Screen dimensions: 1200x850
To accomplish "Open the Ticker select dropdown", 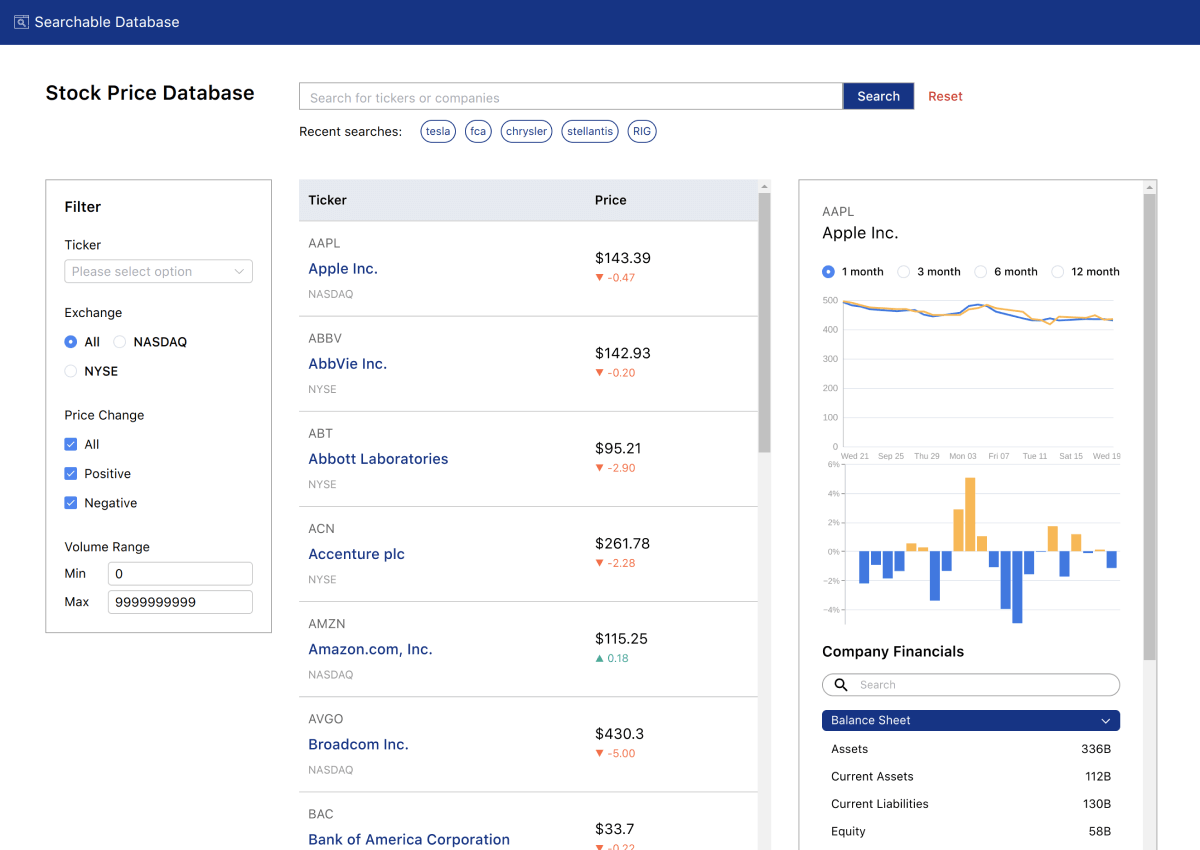I will 158,272.
